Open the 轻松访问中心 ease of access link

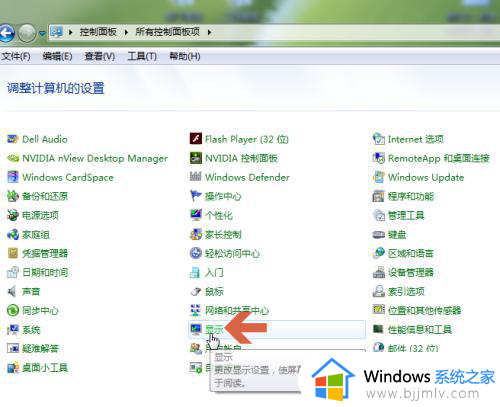tap(232, 253)
